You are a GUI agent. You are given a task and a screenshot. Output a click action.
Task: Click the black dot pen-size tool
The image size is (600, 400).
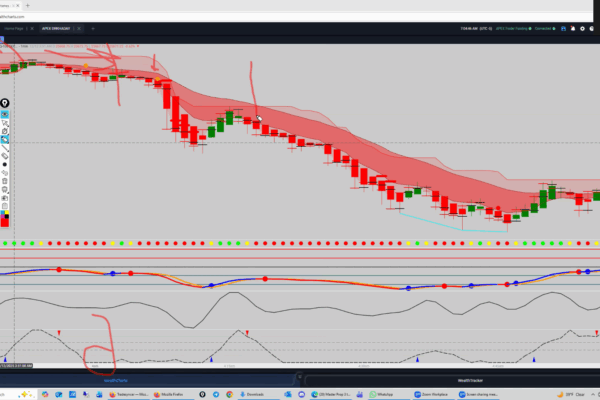tap(5, 165)
